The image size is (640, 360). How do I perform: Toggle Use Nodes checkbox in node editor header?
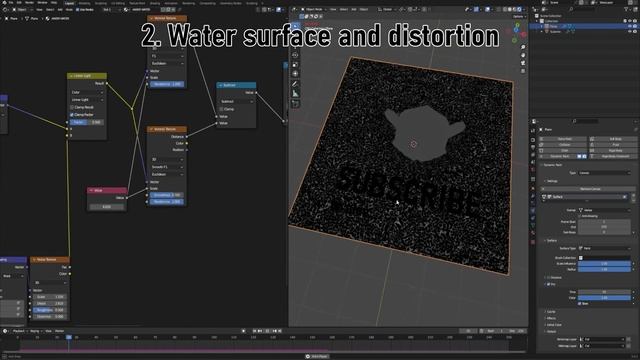[78, 9]
